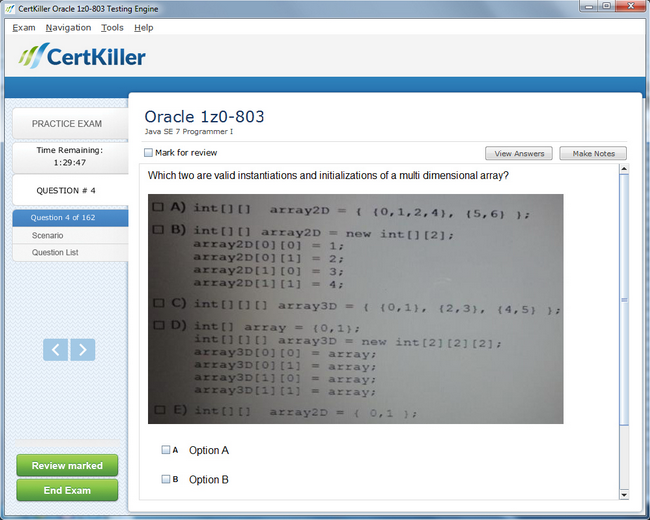Click the next question arrow icon
The image size is (650, 520).
click(83, 349)
